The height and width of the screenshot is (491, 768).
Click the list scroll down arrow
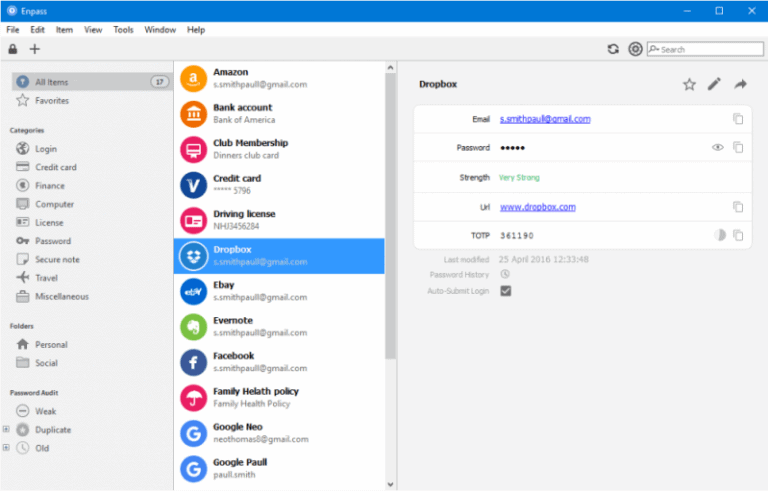click(x=390, y=485)
